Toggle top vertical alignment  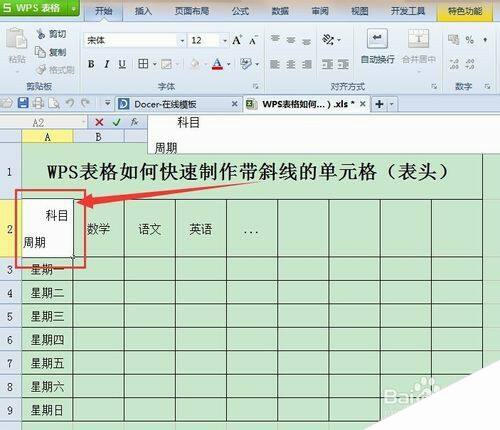(x=275, y=40)
